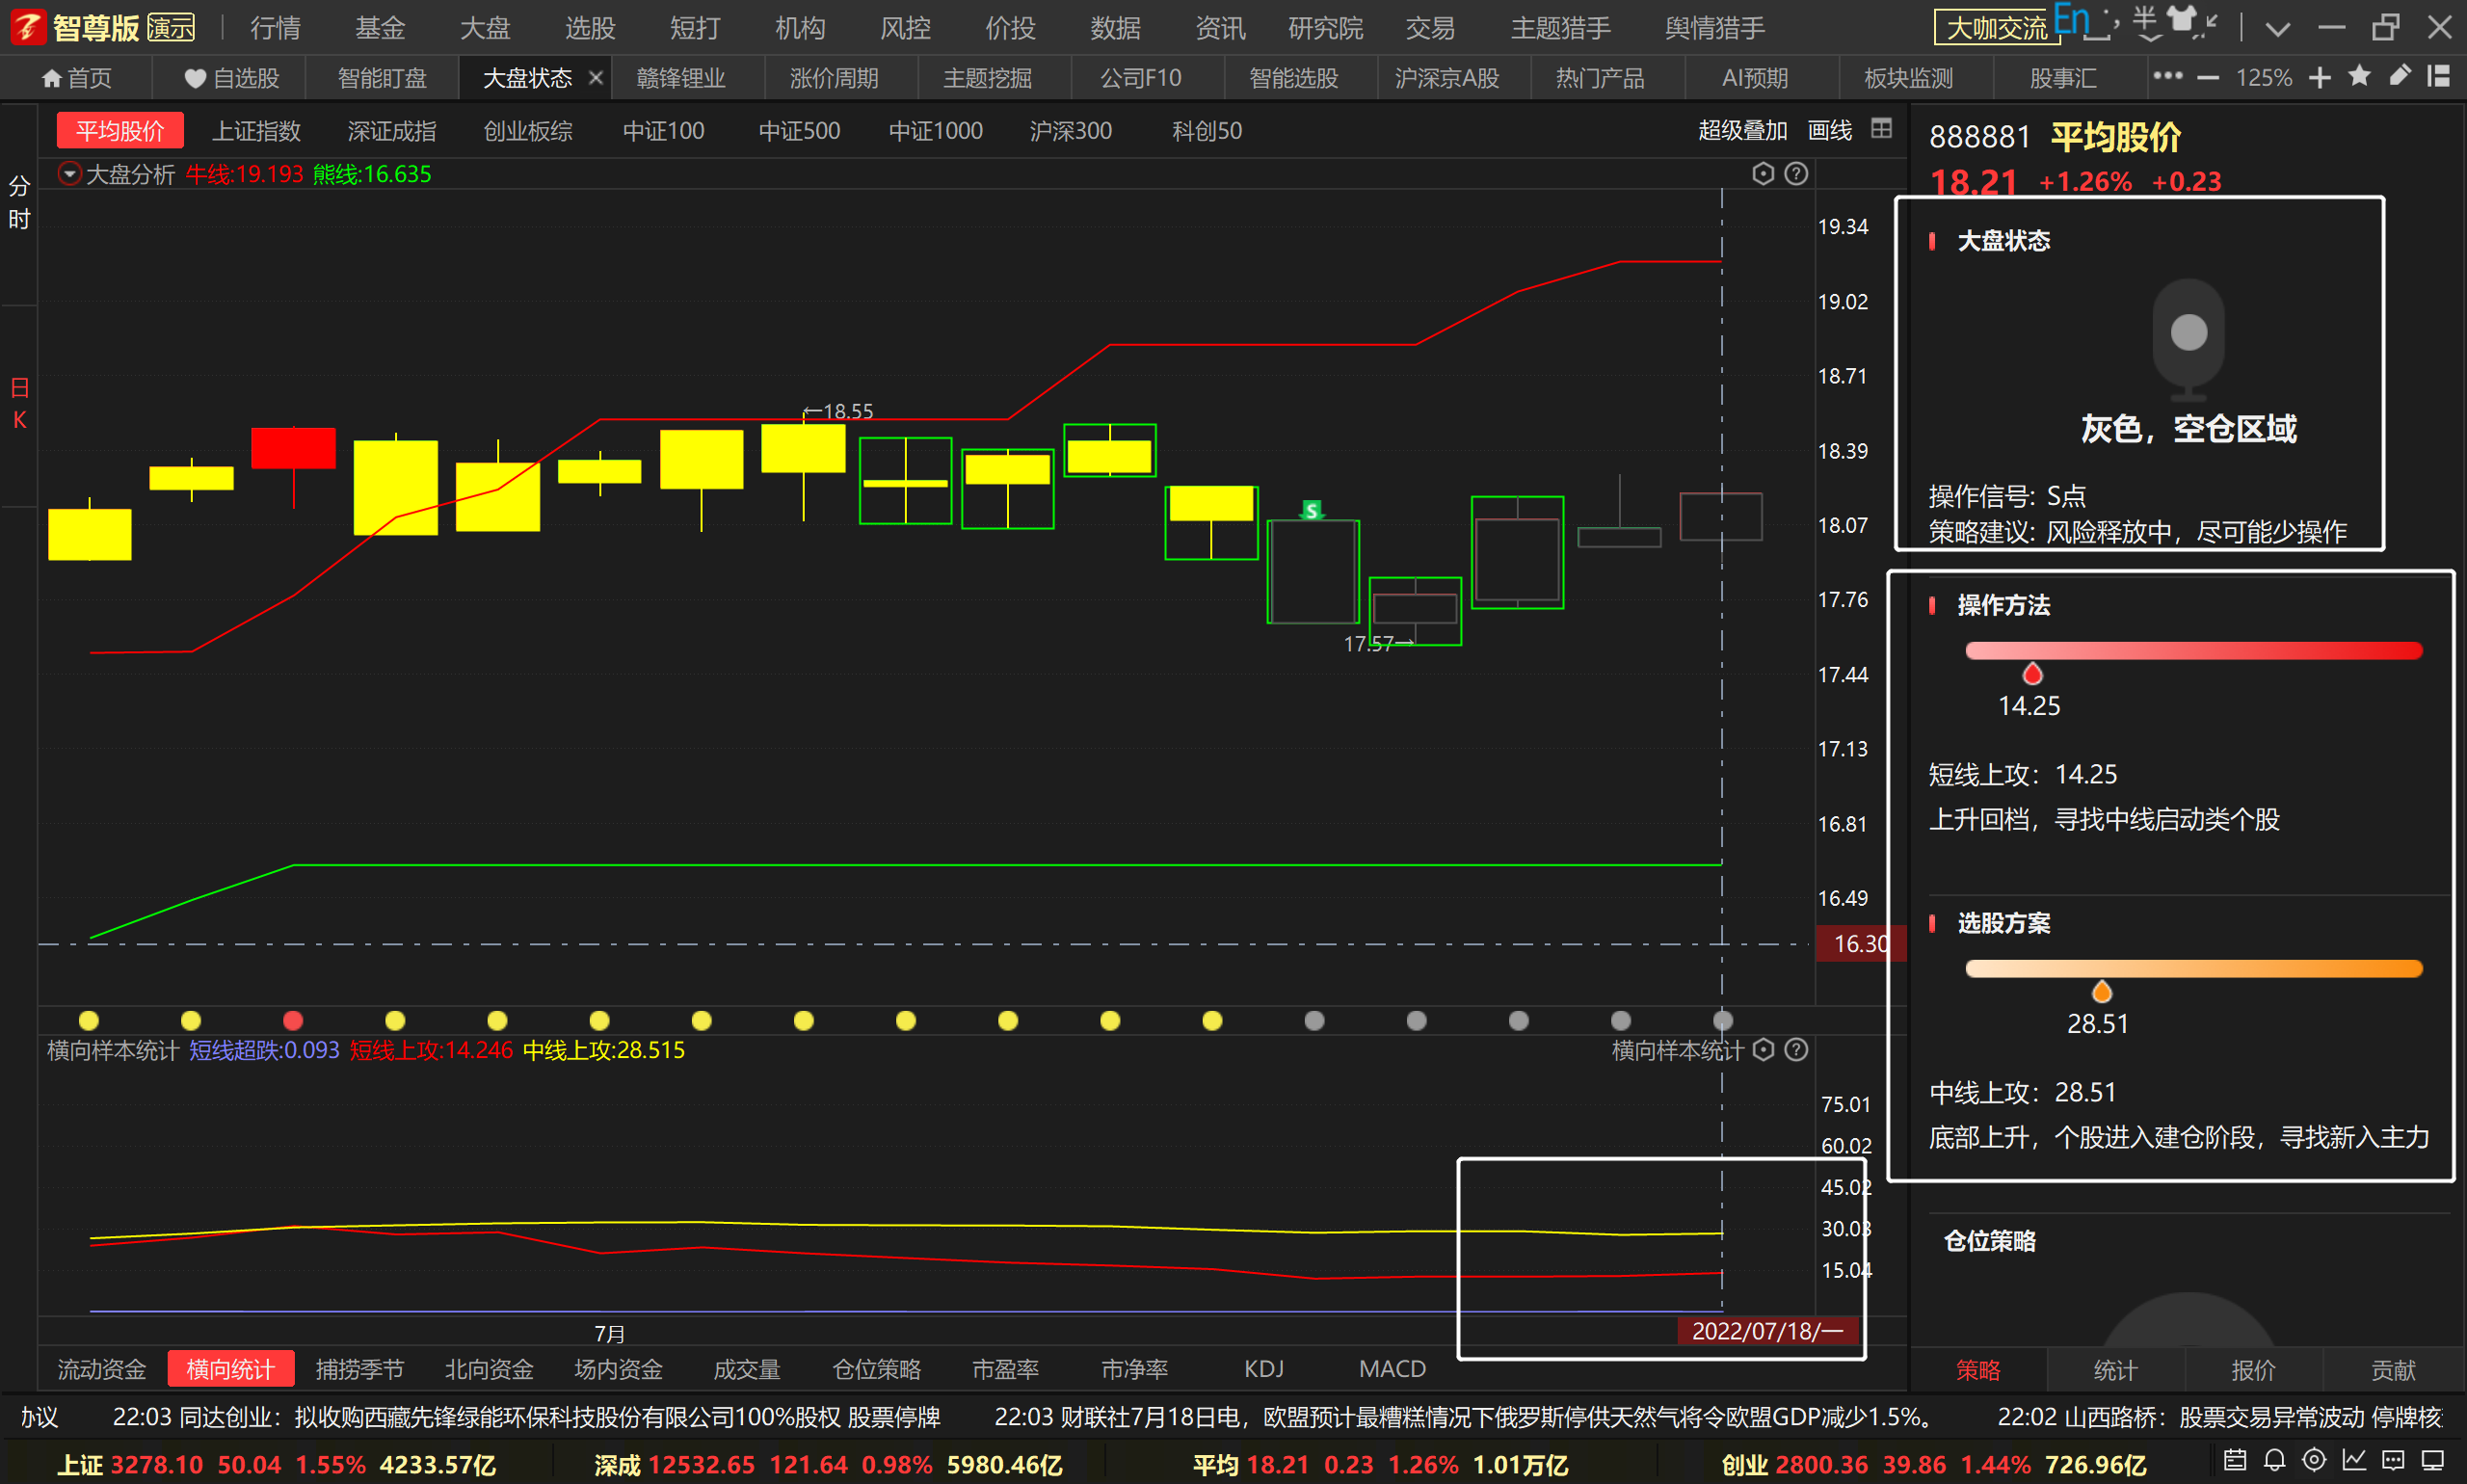Increase zoom with the plus icon
Image resolution: width=2467 pixels, height=1484 pixels.
[x=2320, y=78]
